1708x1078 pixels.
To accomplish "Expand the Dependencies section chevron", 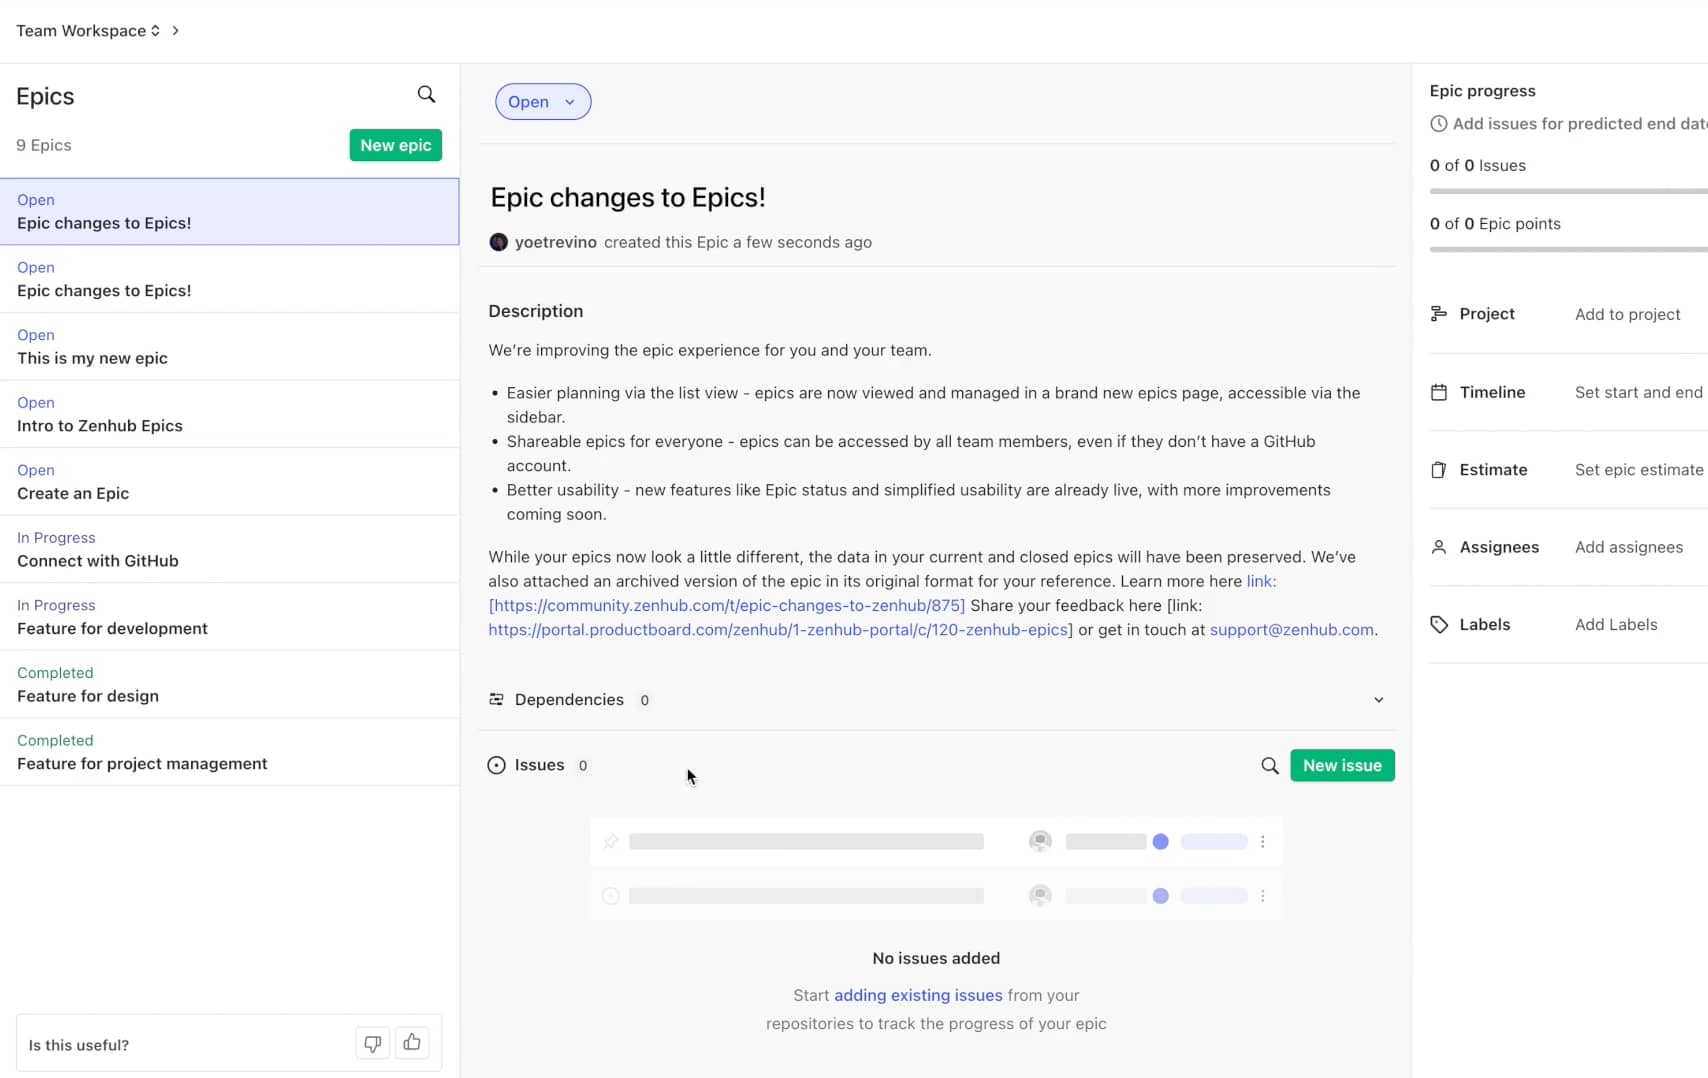I will point(1378,700).
